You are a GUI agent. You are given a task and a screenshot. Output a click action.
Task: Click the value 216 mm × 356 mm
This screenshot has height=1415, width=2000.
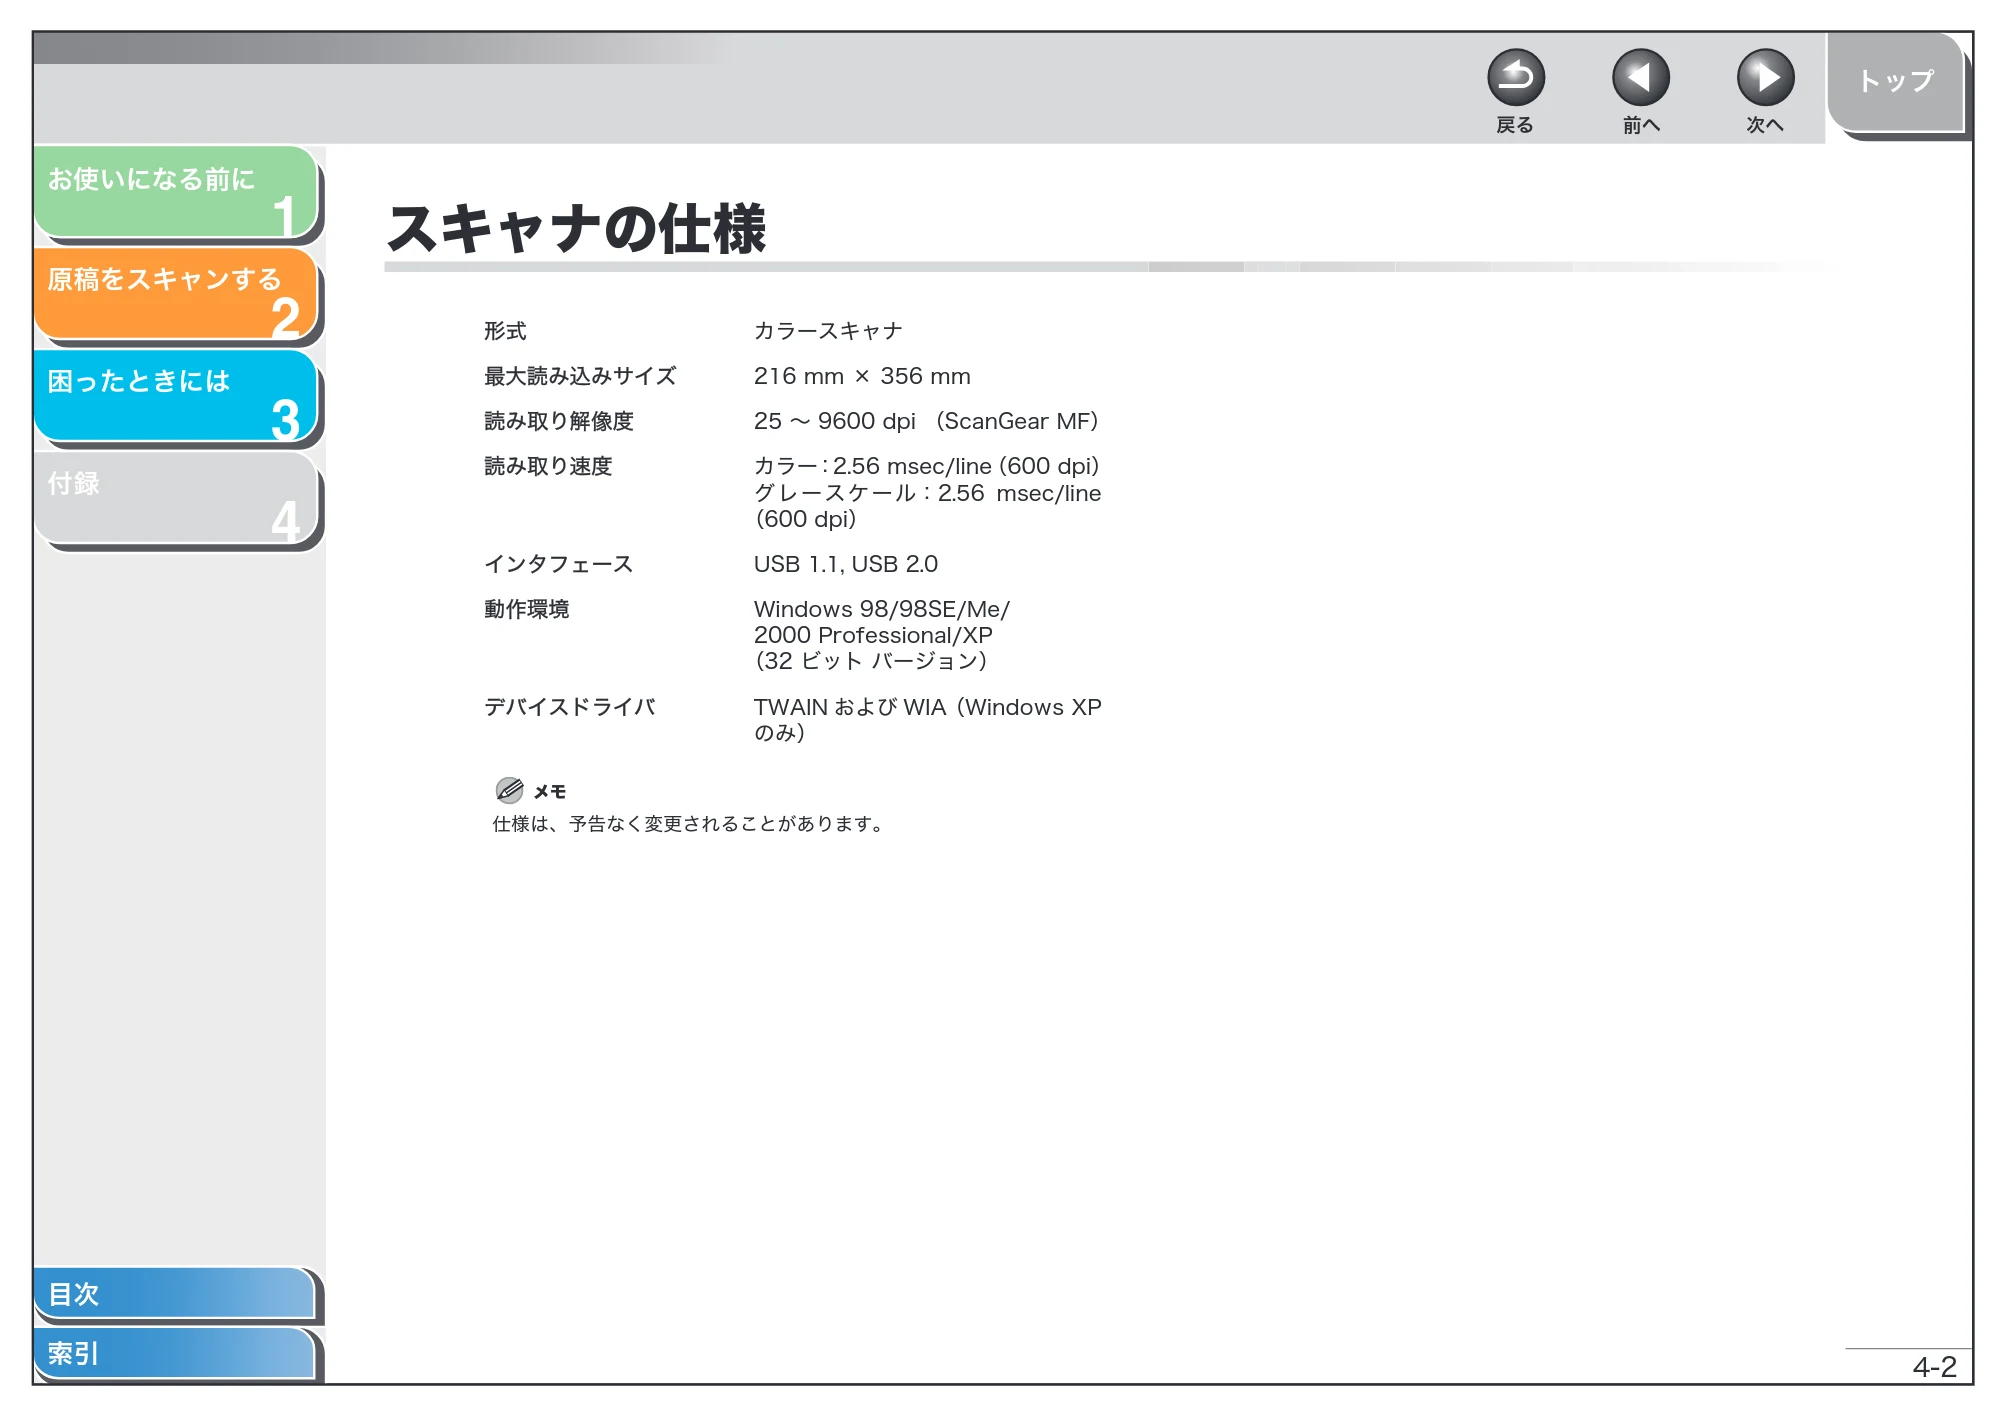click(862, 376)
